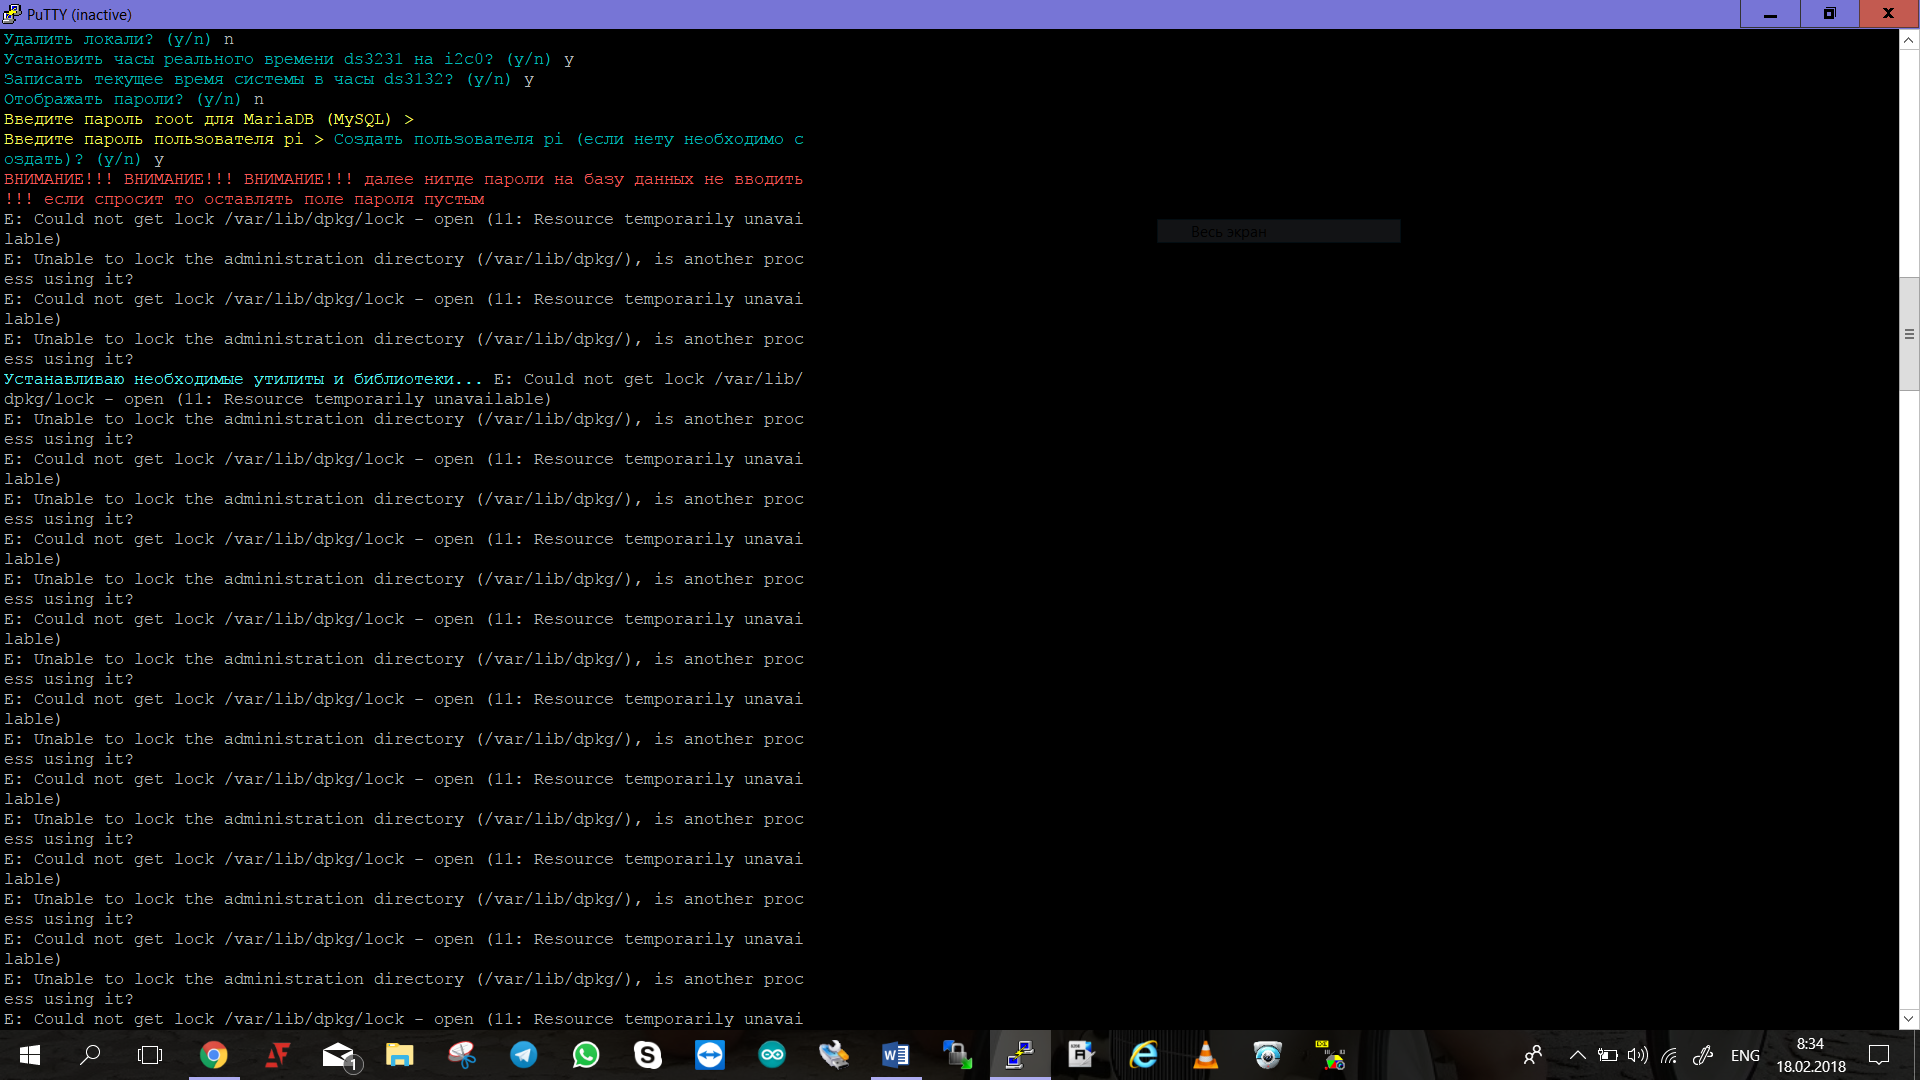Launch WhatsApp taskbar icon
Viewport: 1920px width, 1080px height.
click(x=586, y=1055)
